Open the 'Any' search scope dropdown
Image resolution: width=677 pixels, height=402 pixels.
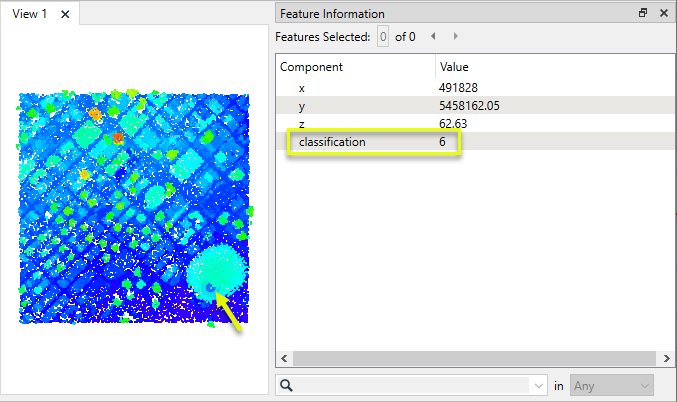(x=610, y=385)
